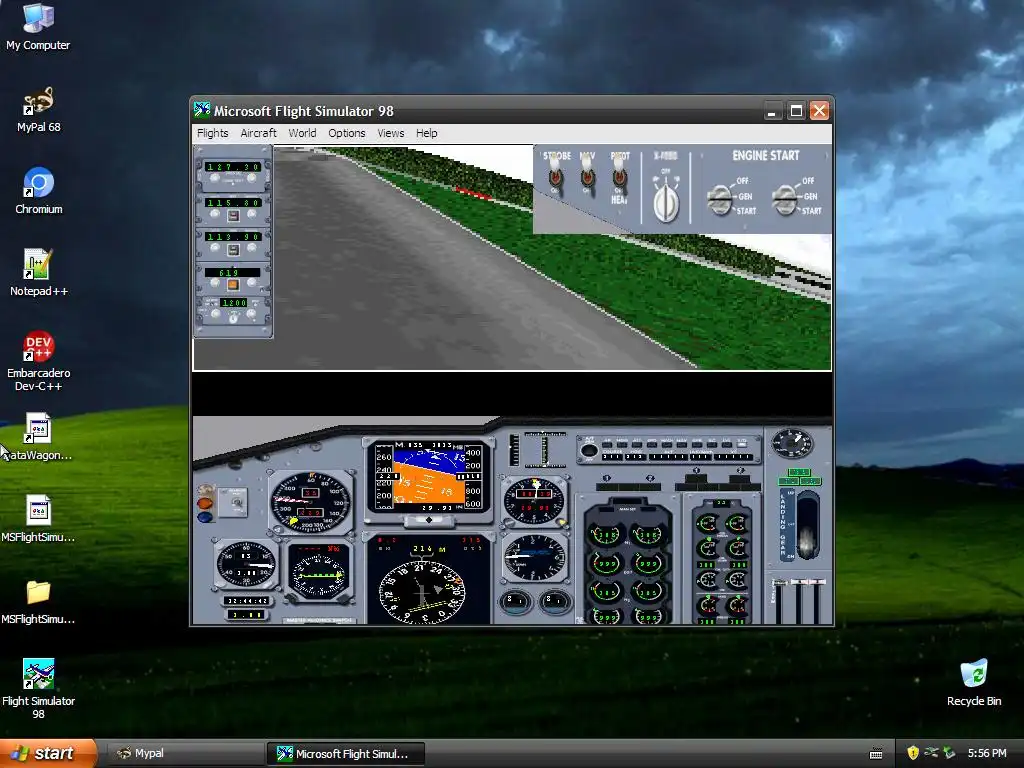Select the Recycle Bin icon
The width and height of the screenshot is (1024, 768).
point(974,683)
